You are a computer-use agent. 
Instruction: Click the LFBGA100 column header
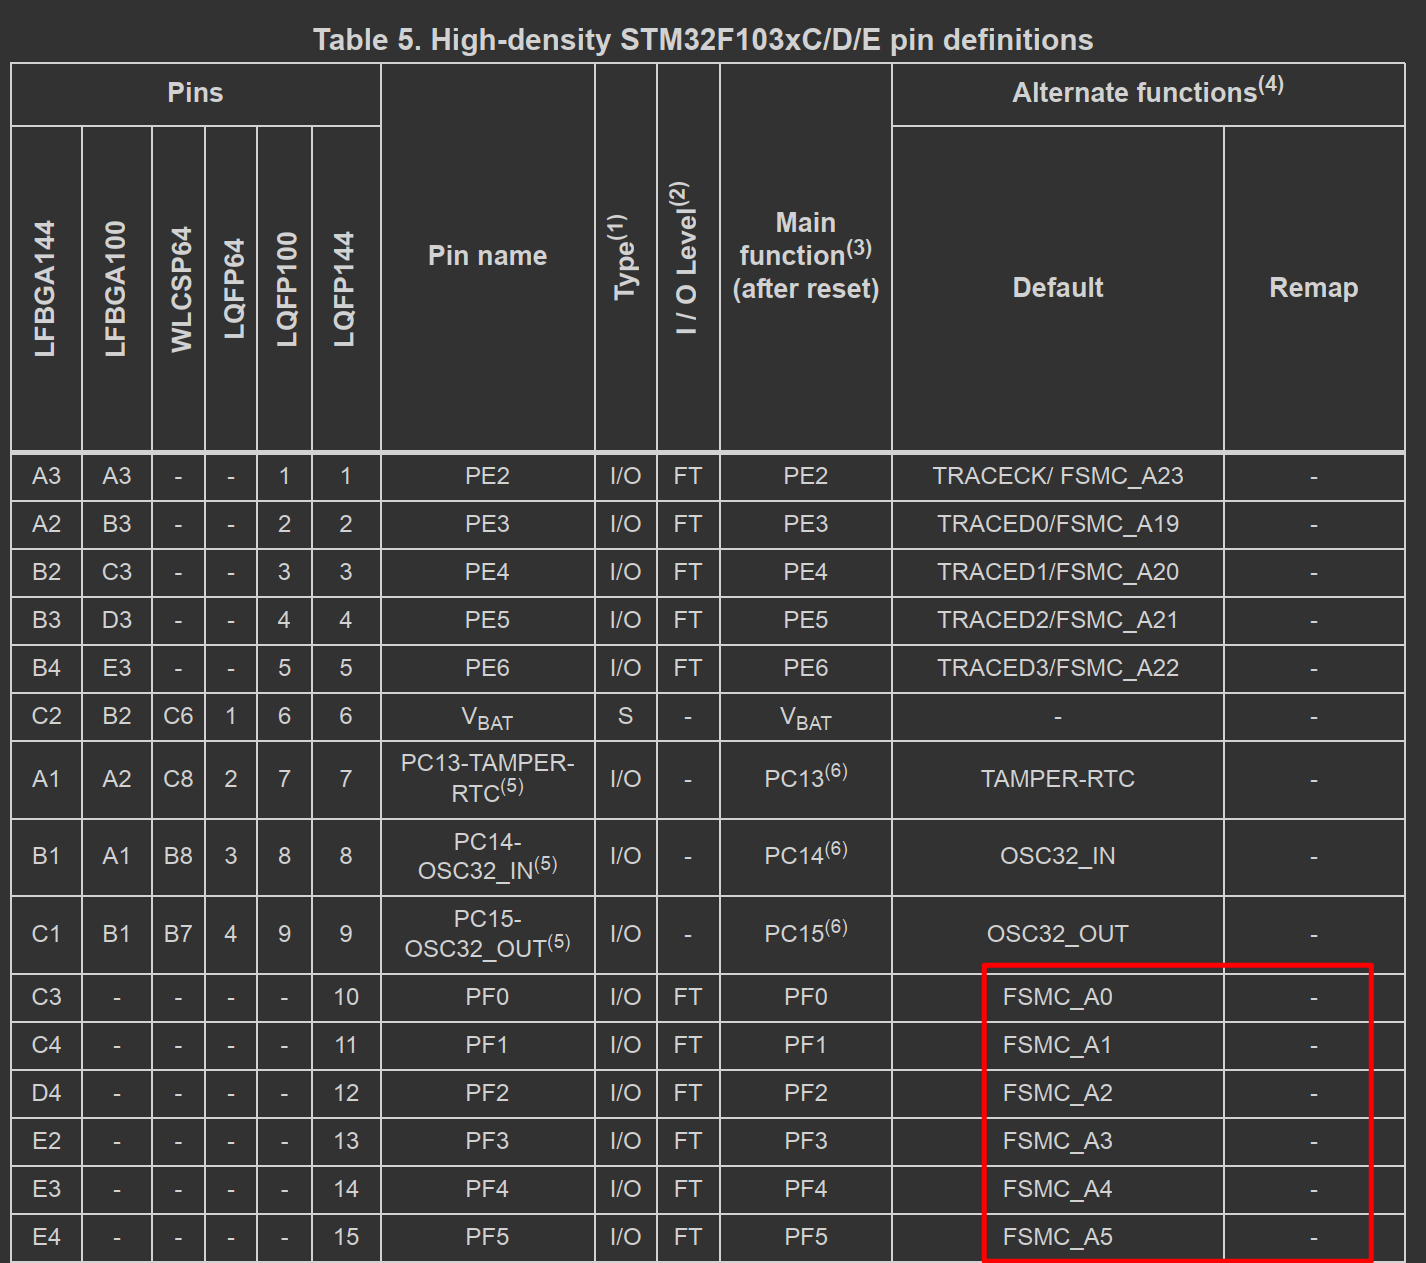tap(116, 288)
